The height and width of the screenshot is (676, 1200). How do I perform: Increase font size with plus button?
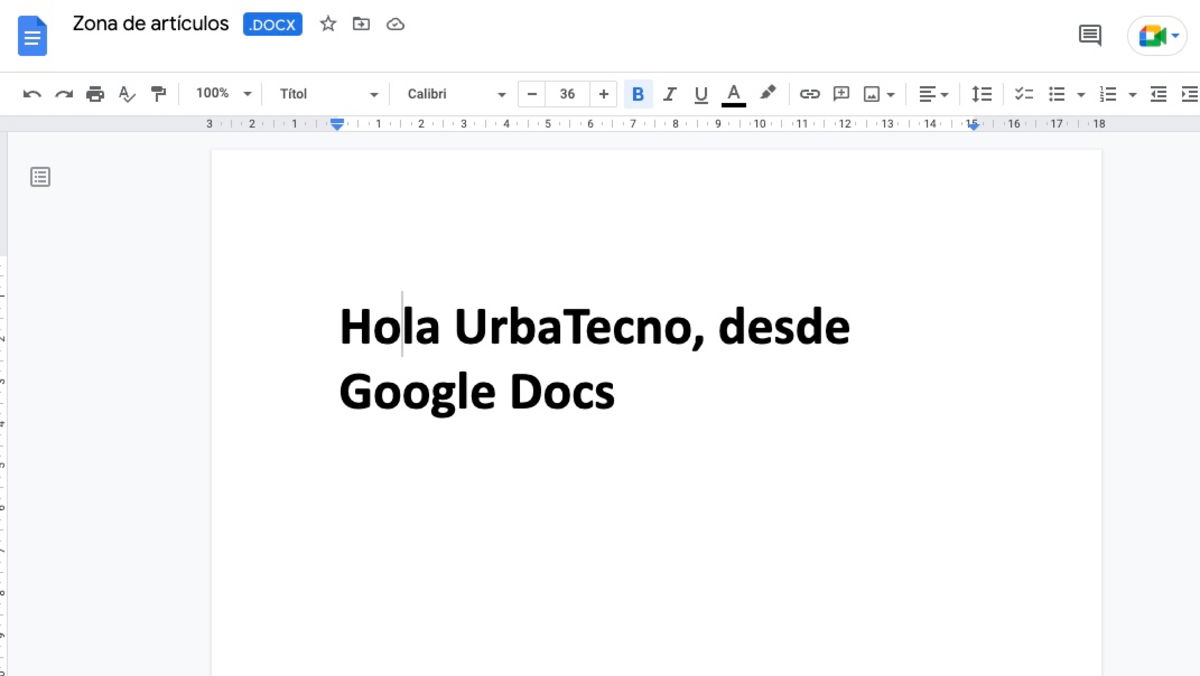pyautogui.click(x=603, y=94)
